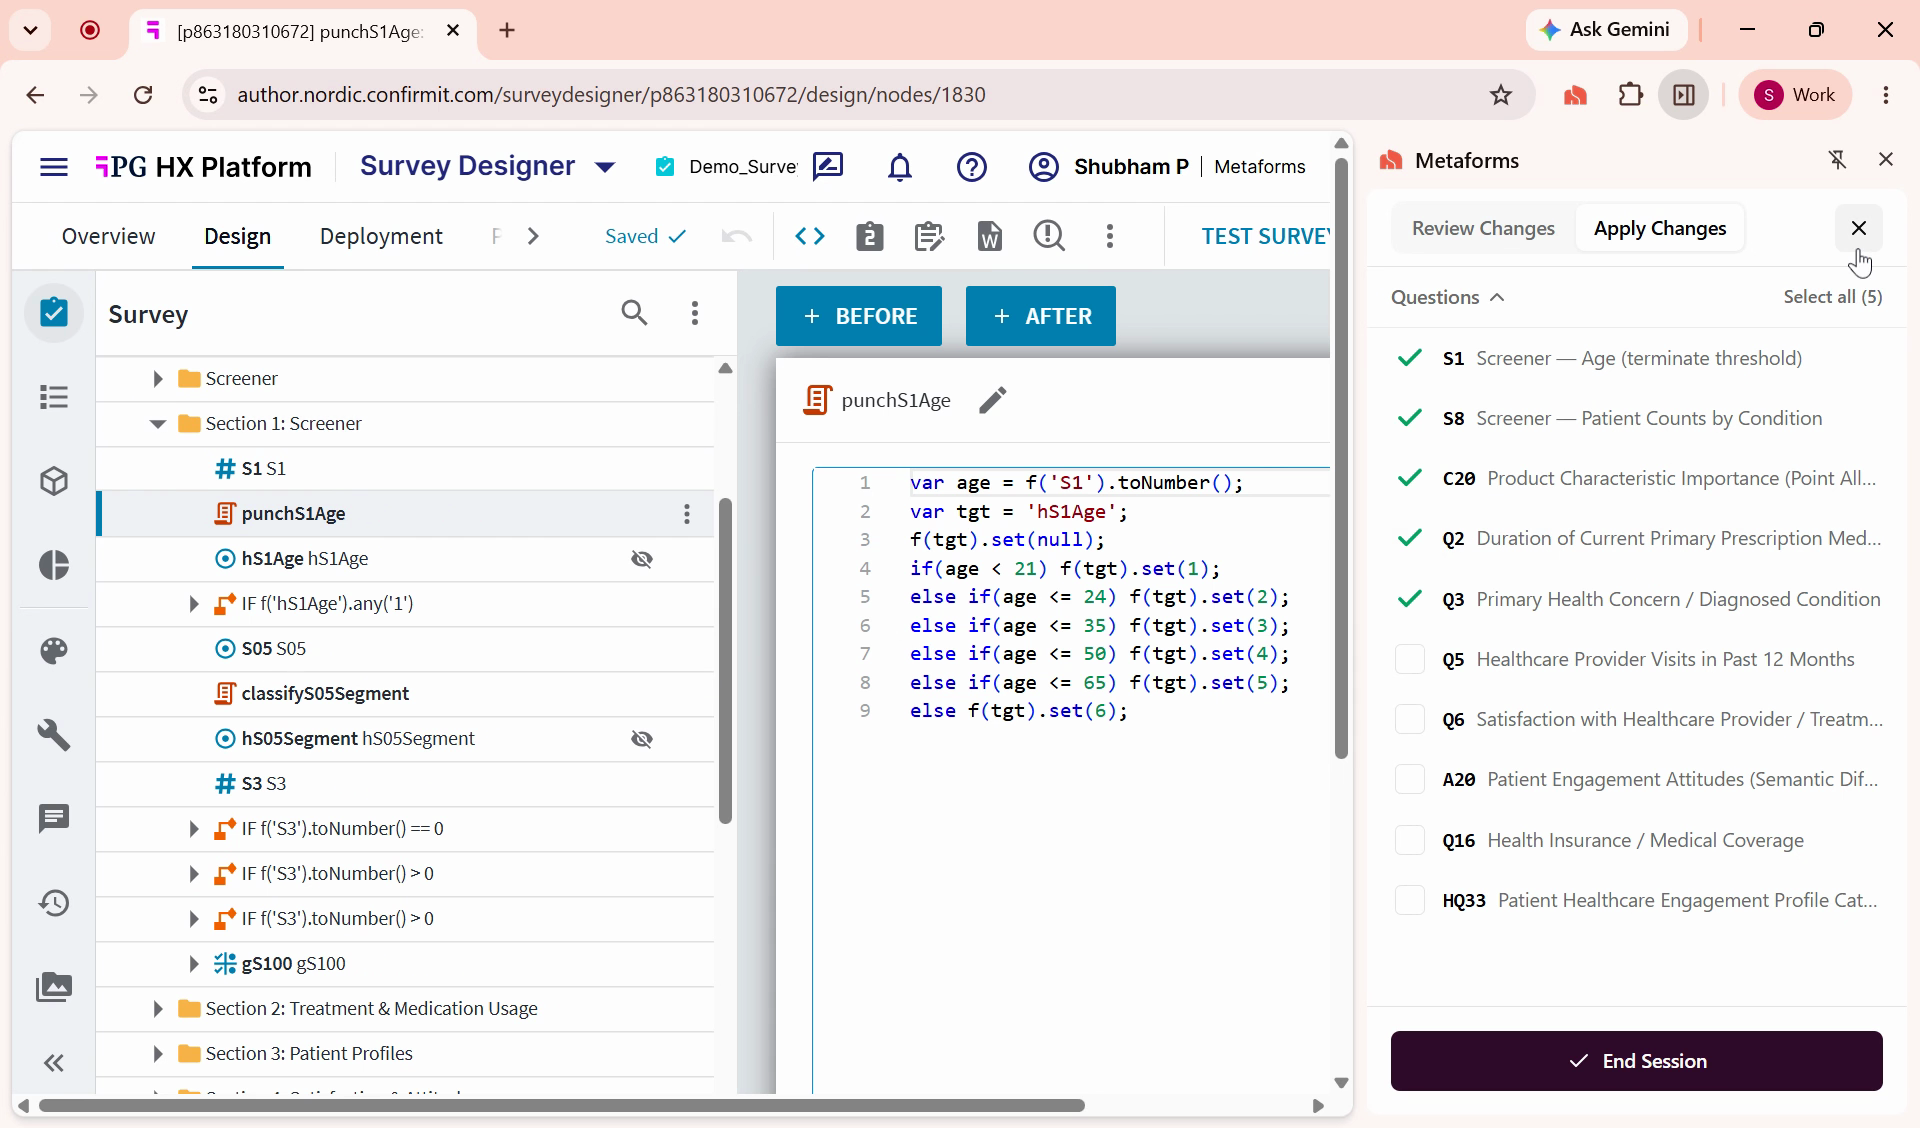
Task: Click the notifications bell icon
Action: 900,167
